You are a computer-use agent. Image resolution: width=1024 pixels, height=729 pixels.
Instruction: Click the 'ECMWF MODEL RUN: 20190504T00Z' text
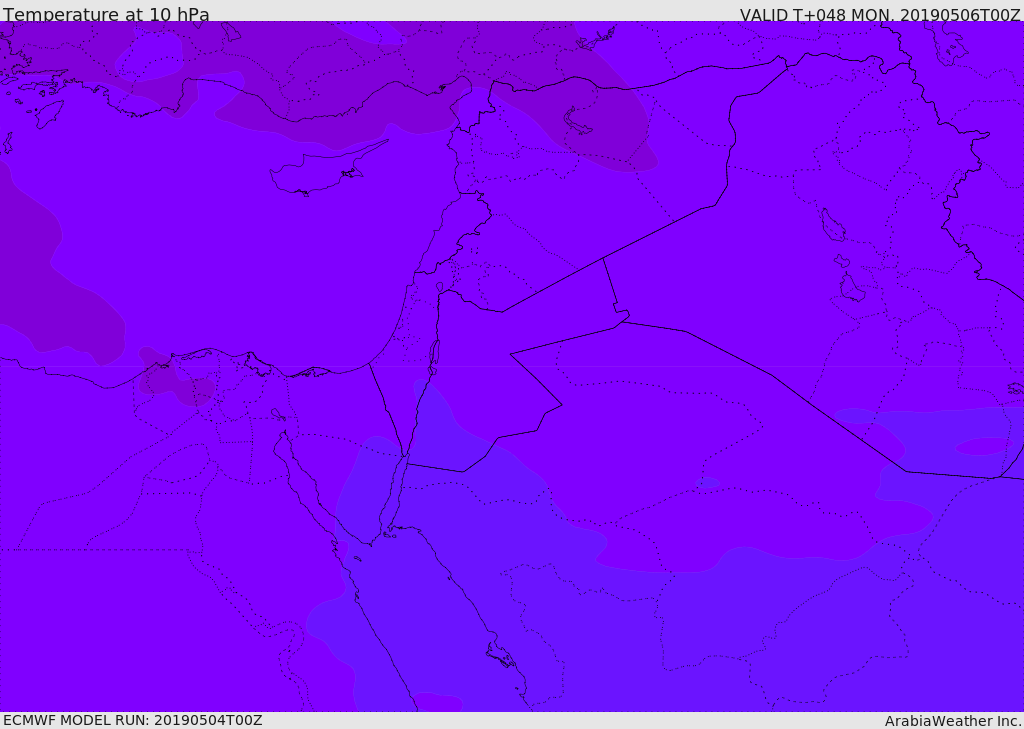tap(133, 720)
